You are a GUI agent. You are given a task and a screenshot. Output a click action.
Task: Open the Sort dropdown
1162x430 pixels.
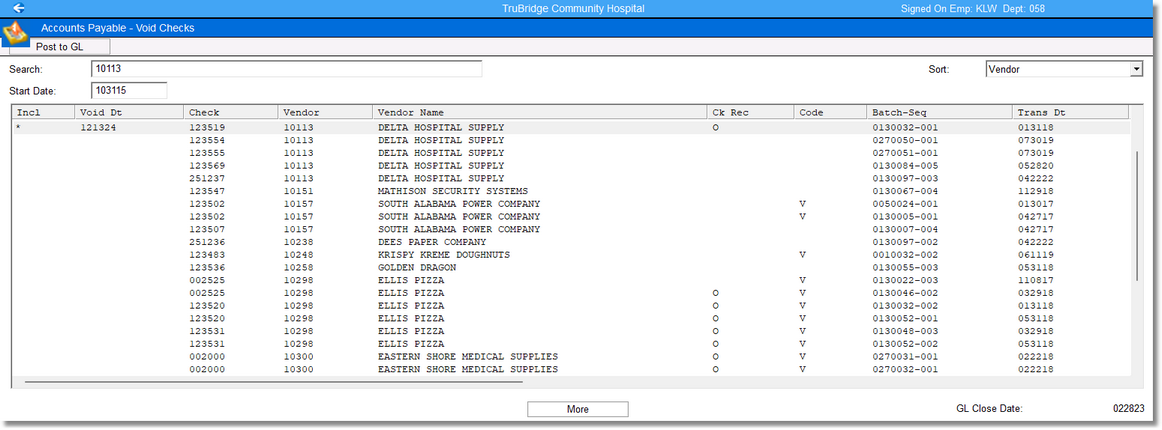click(x=1136, y=69)
